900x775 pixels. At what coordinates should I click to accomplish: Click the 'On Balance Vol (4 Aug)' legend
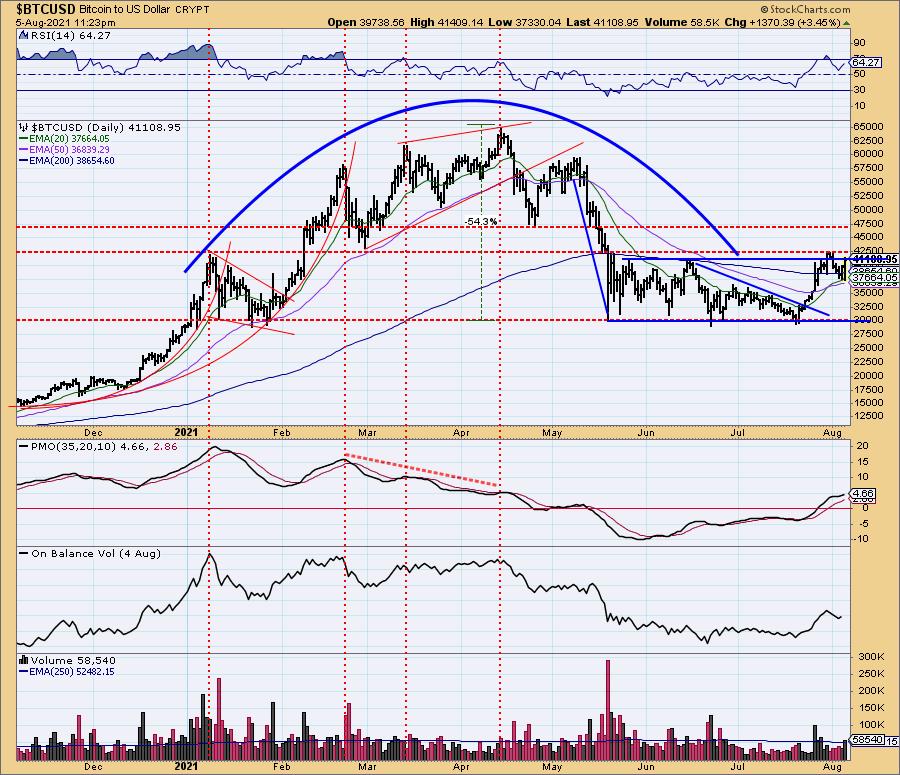click(90, 554)
